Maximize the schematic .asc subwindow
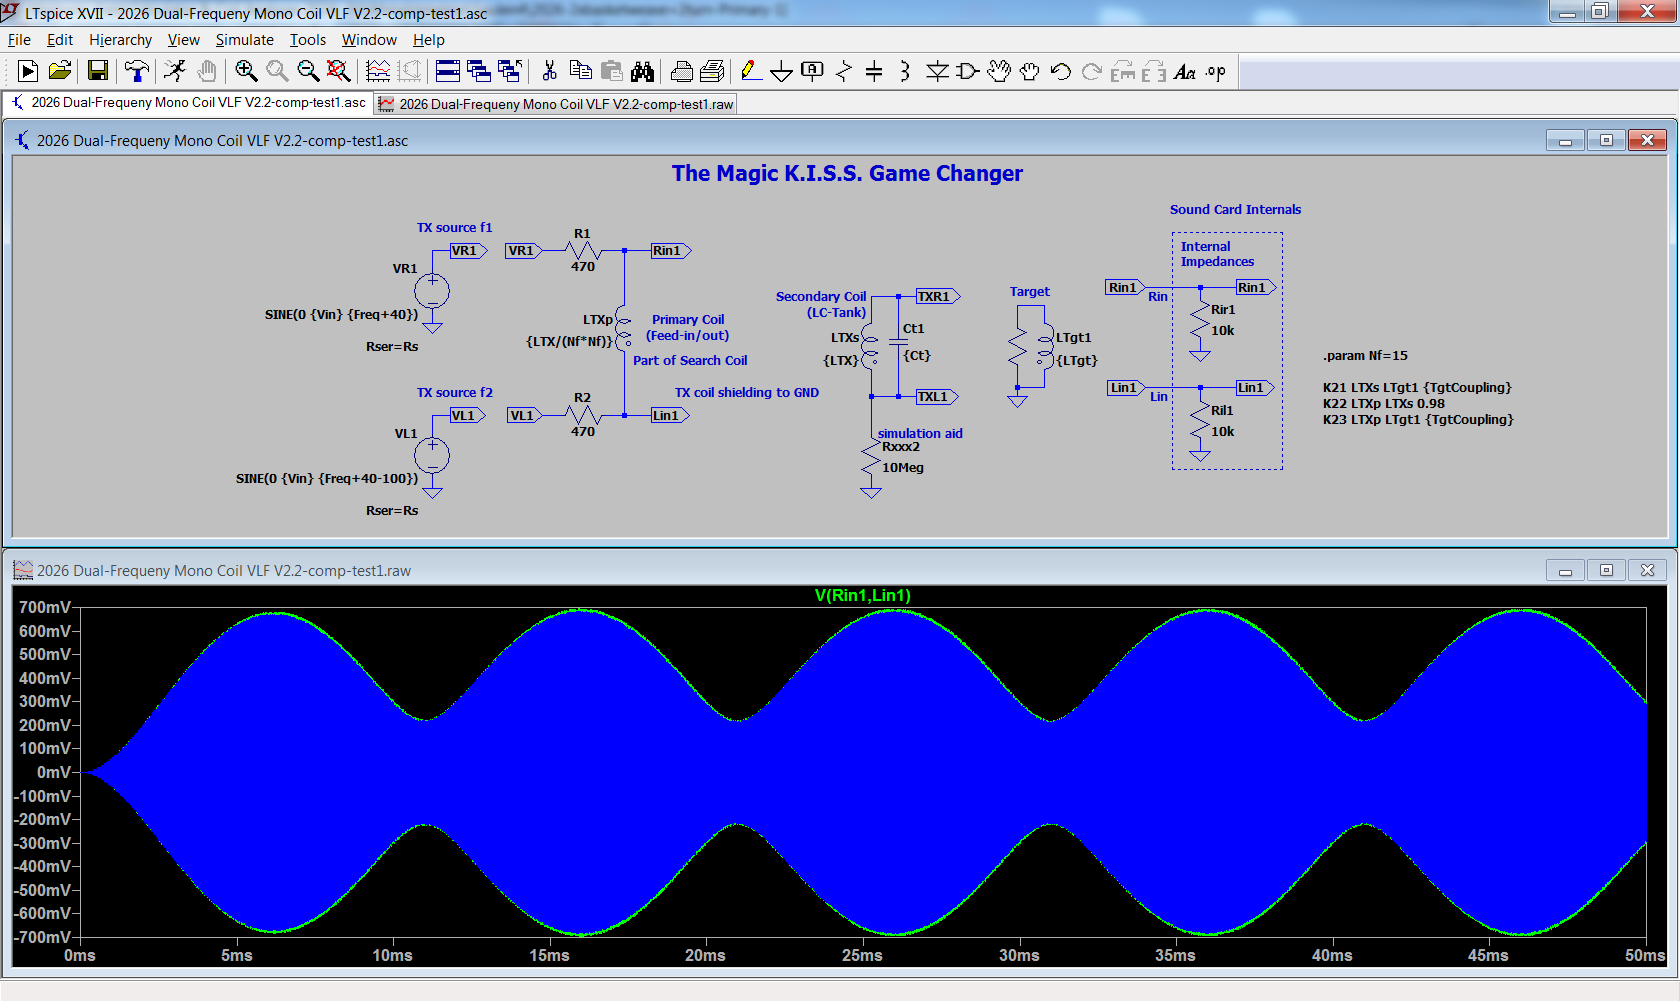Screen dimensions: 1680x1002 point(1606,140)
